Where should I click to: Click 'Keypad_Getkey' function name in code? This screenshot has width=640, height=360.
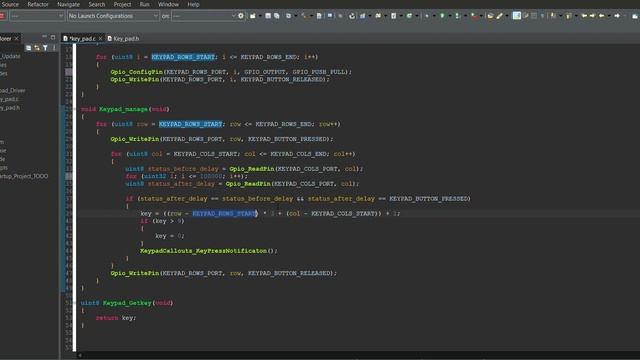(127, 303)
